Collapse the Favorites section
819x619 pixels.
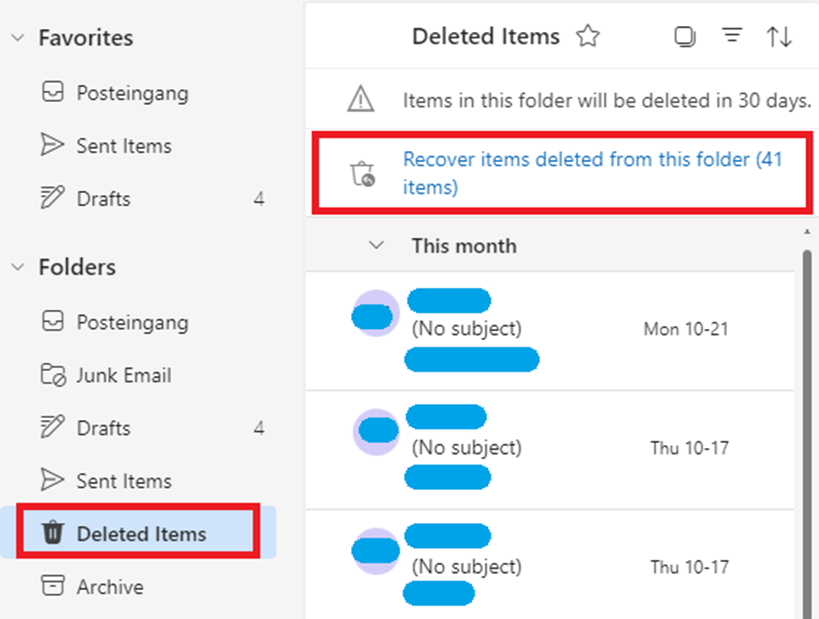(x=17, y=37)
